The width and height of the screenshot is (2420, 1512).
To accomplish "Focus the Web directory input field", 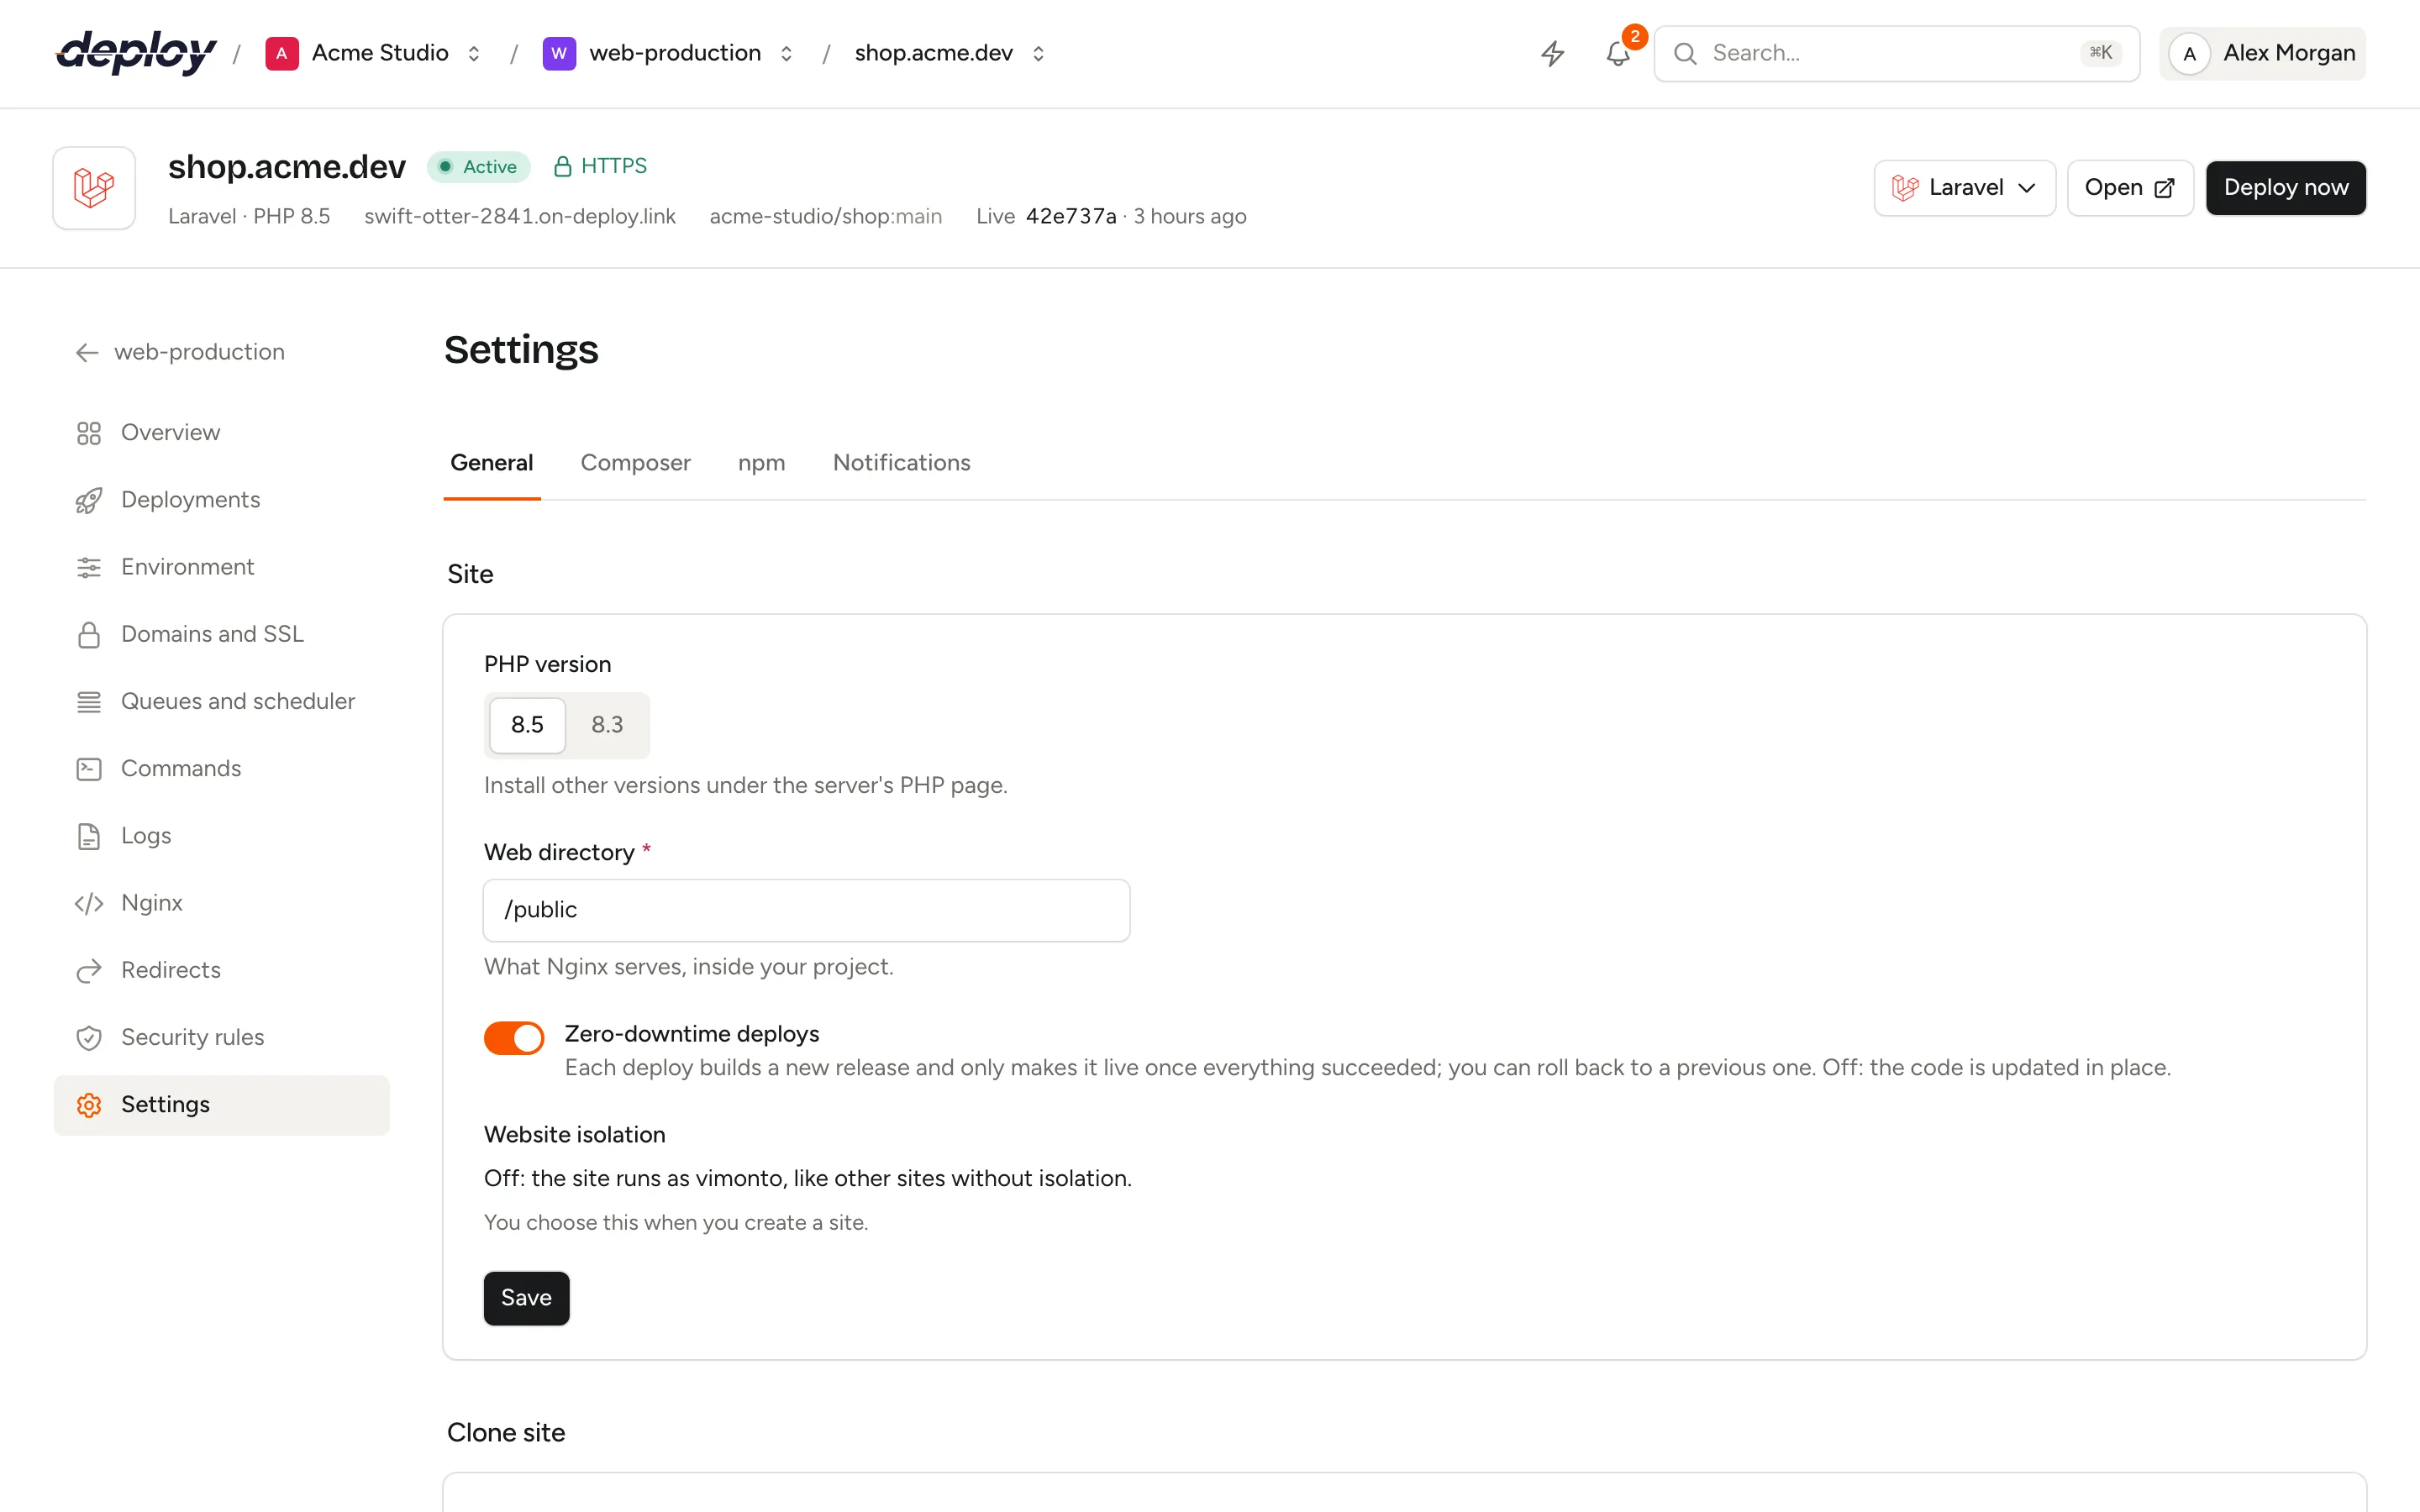I will [807, 910].
